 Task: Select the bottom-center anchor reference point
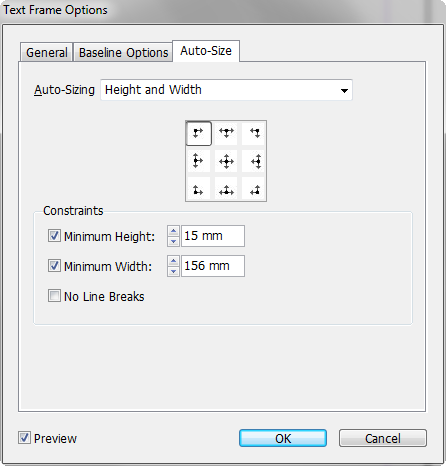(226, 189)
